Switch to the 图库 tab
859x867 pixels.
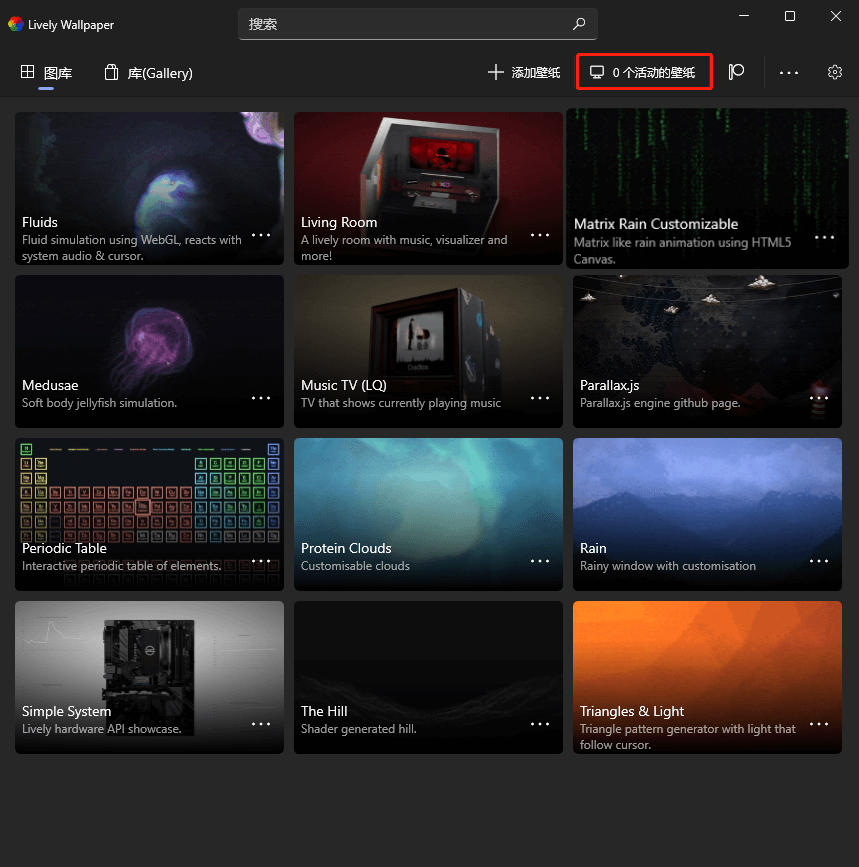tap(47, 73)
